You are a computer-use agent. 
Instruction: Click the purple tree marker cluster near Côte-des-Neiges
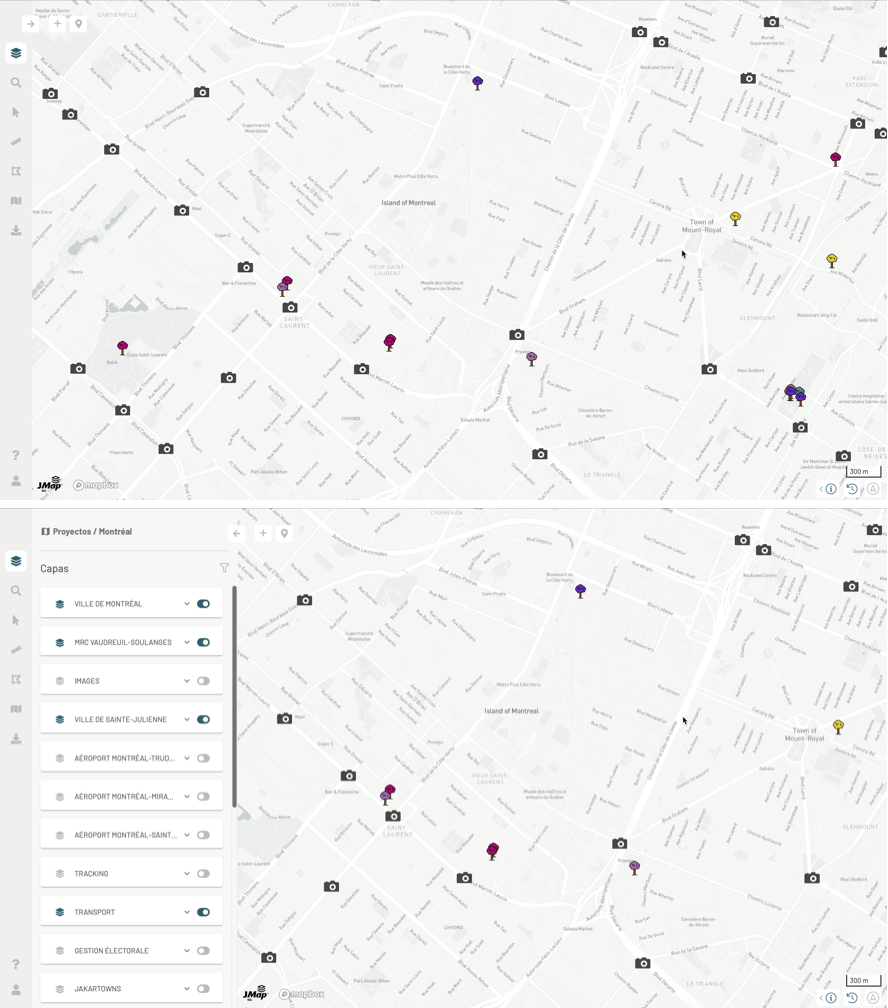click(795, 392)
